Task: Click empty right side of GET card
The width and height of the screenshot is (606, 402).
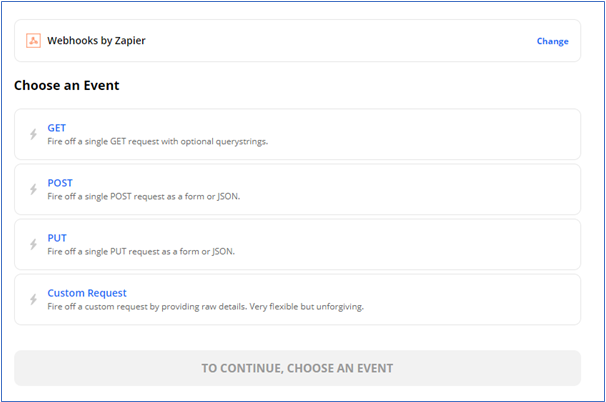Action: click(470, 135)
